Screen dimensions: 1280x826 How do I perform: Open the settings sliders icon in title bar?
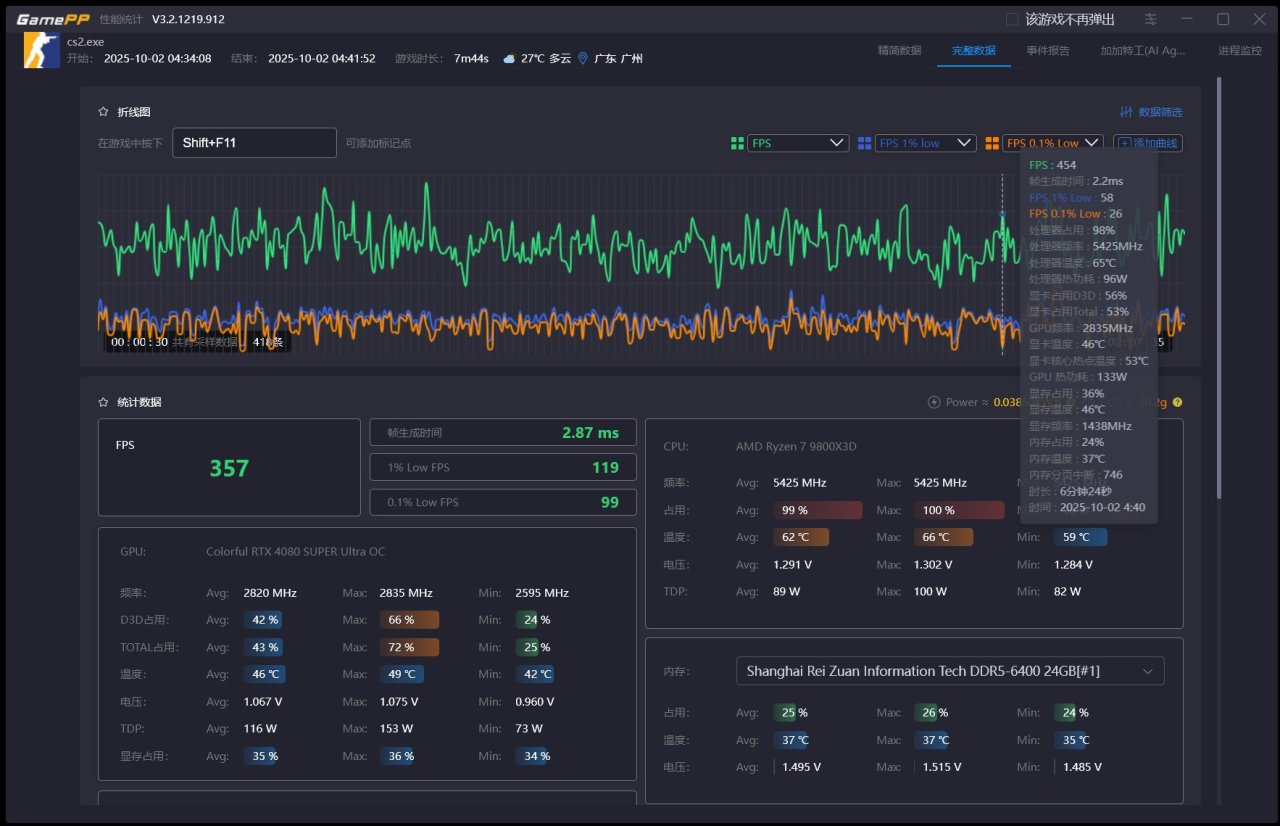(x=1151, y=19)
